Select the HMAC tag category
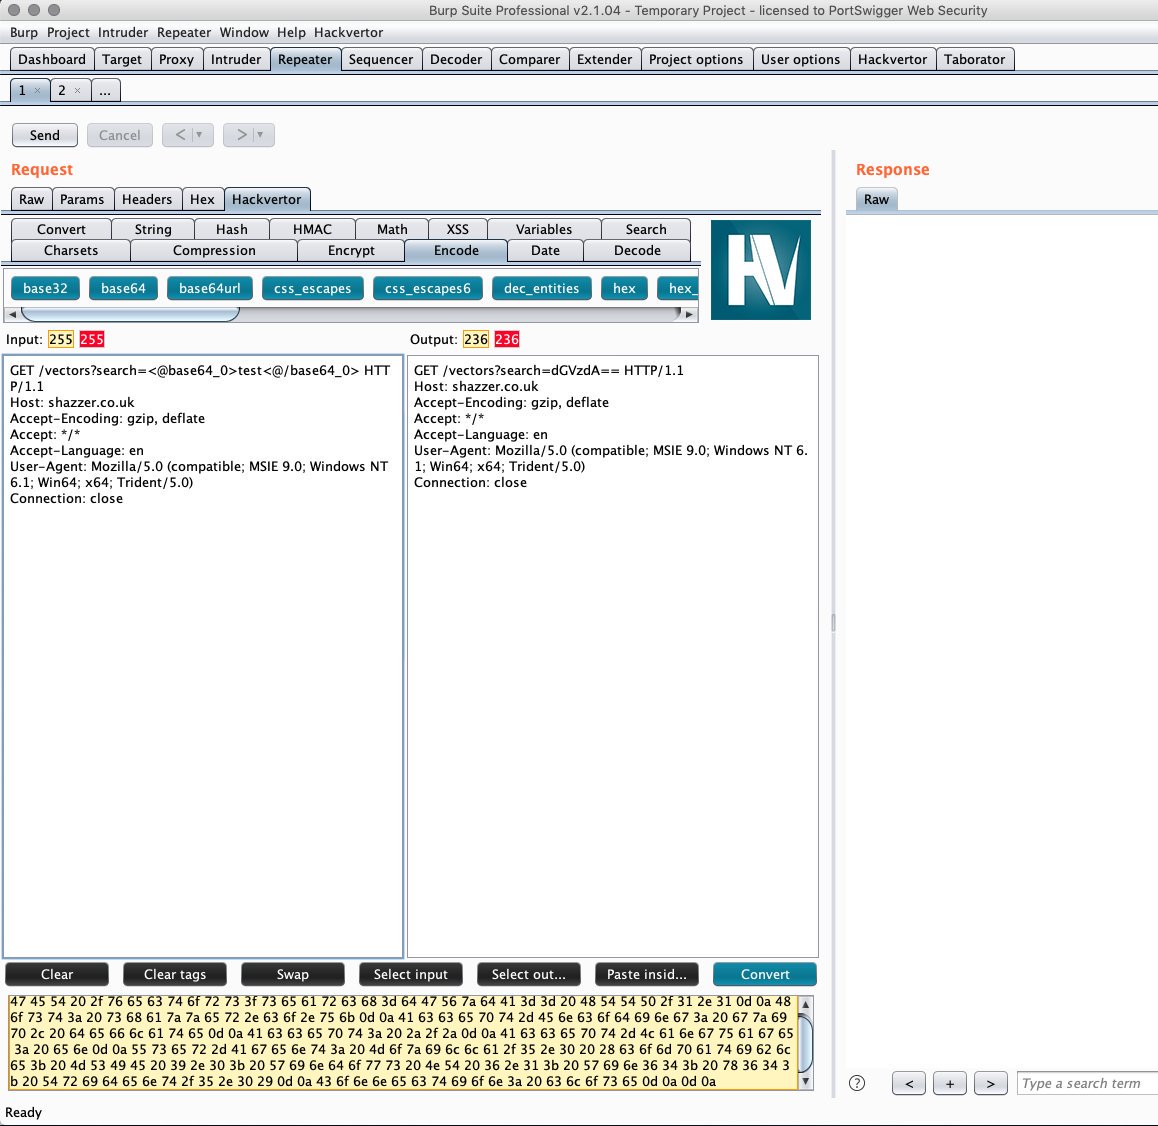 click(x=312, y=229)
